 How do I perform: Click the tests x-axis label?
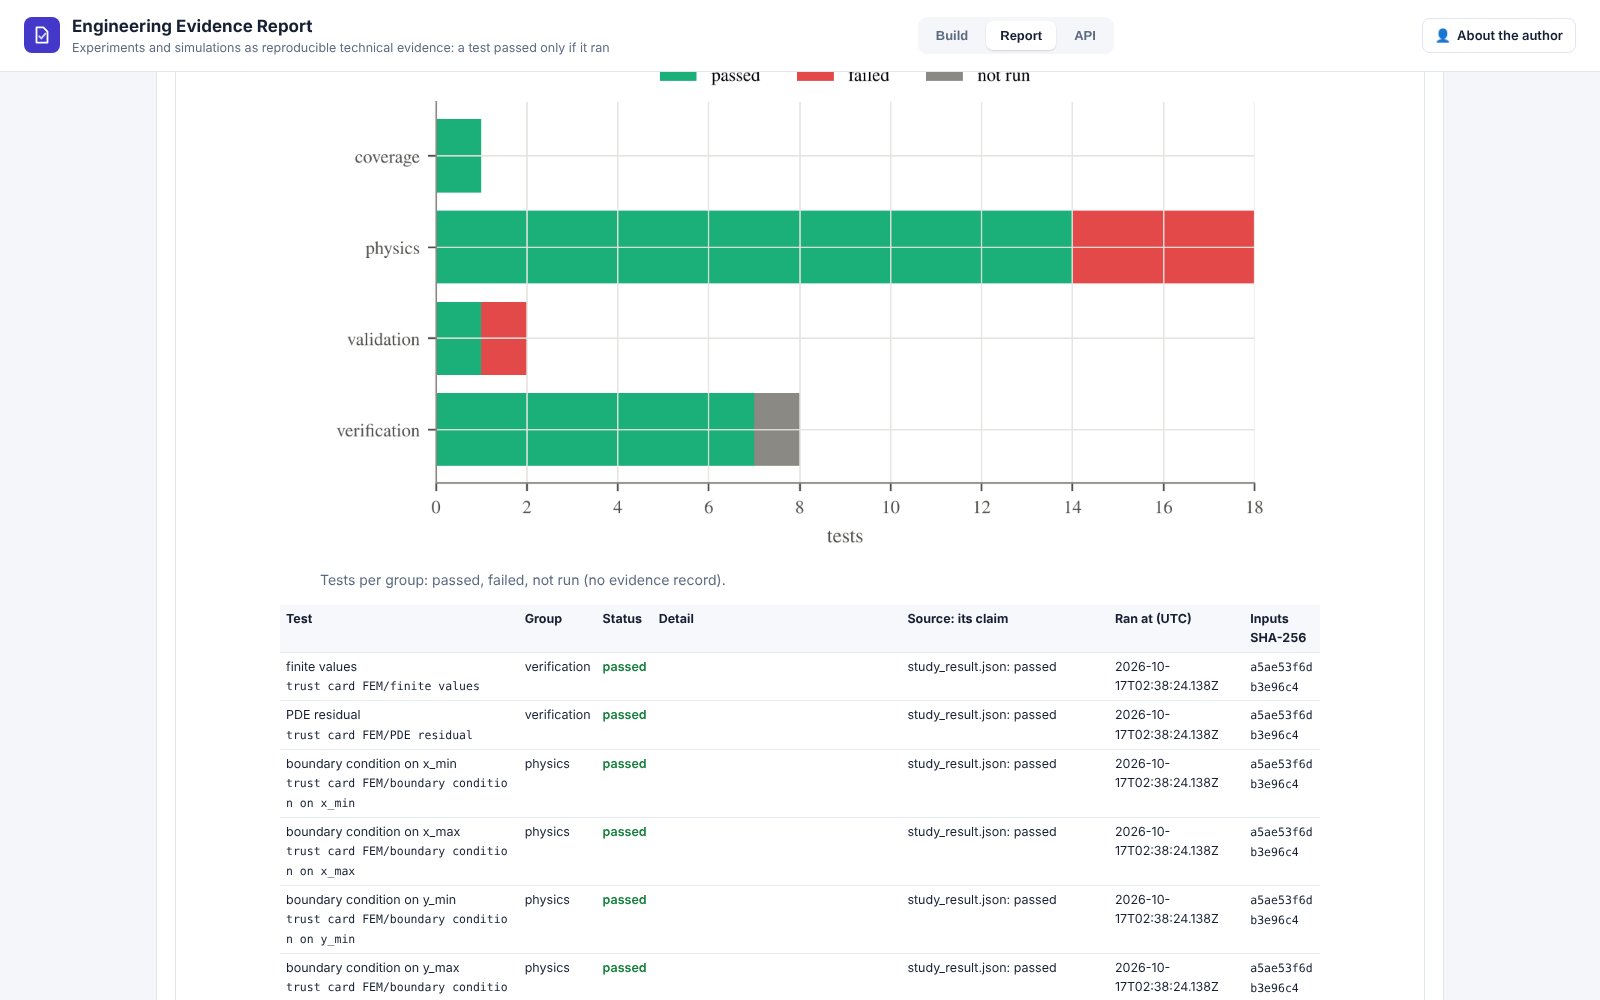845,536
